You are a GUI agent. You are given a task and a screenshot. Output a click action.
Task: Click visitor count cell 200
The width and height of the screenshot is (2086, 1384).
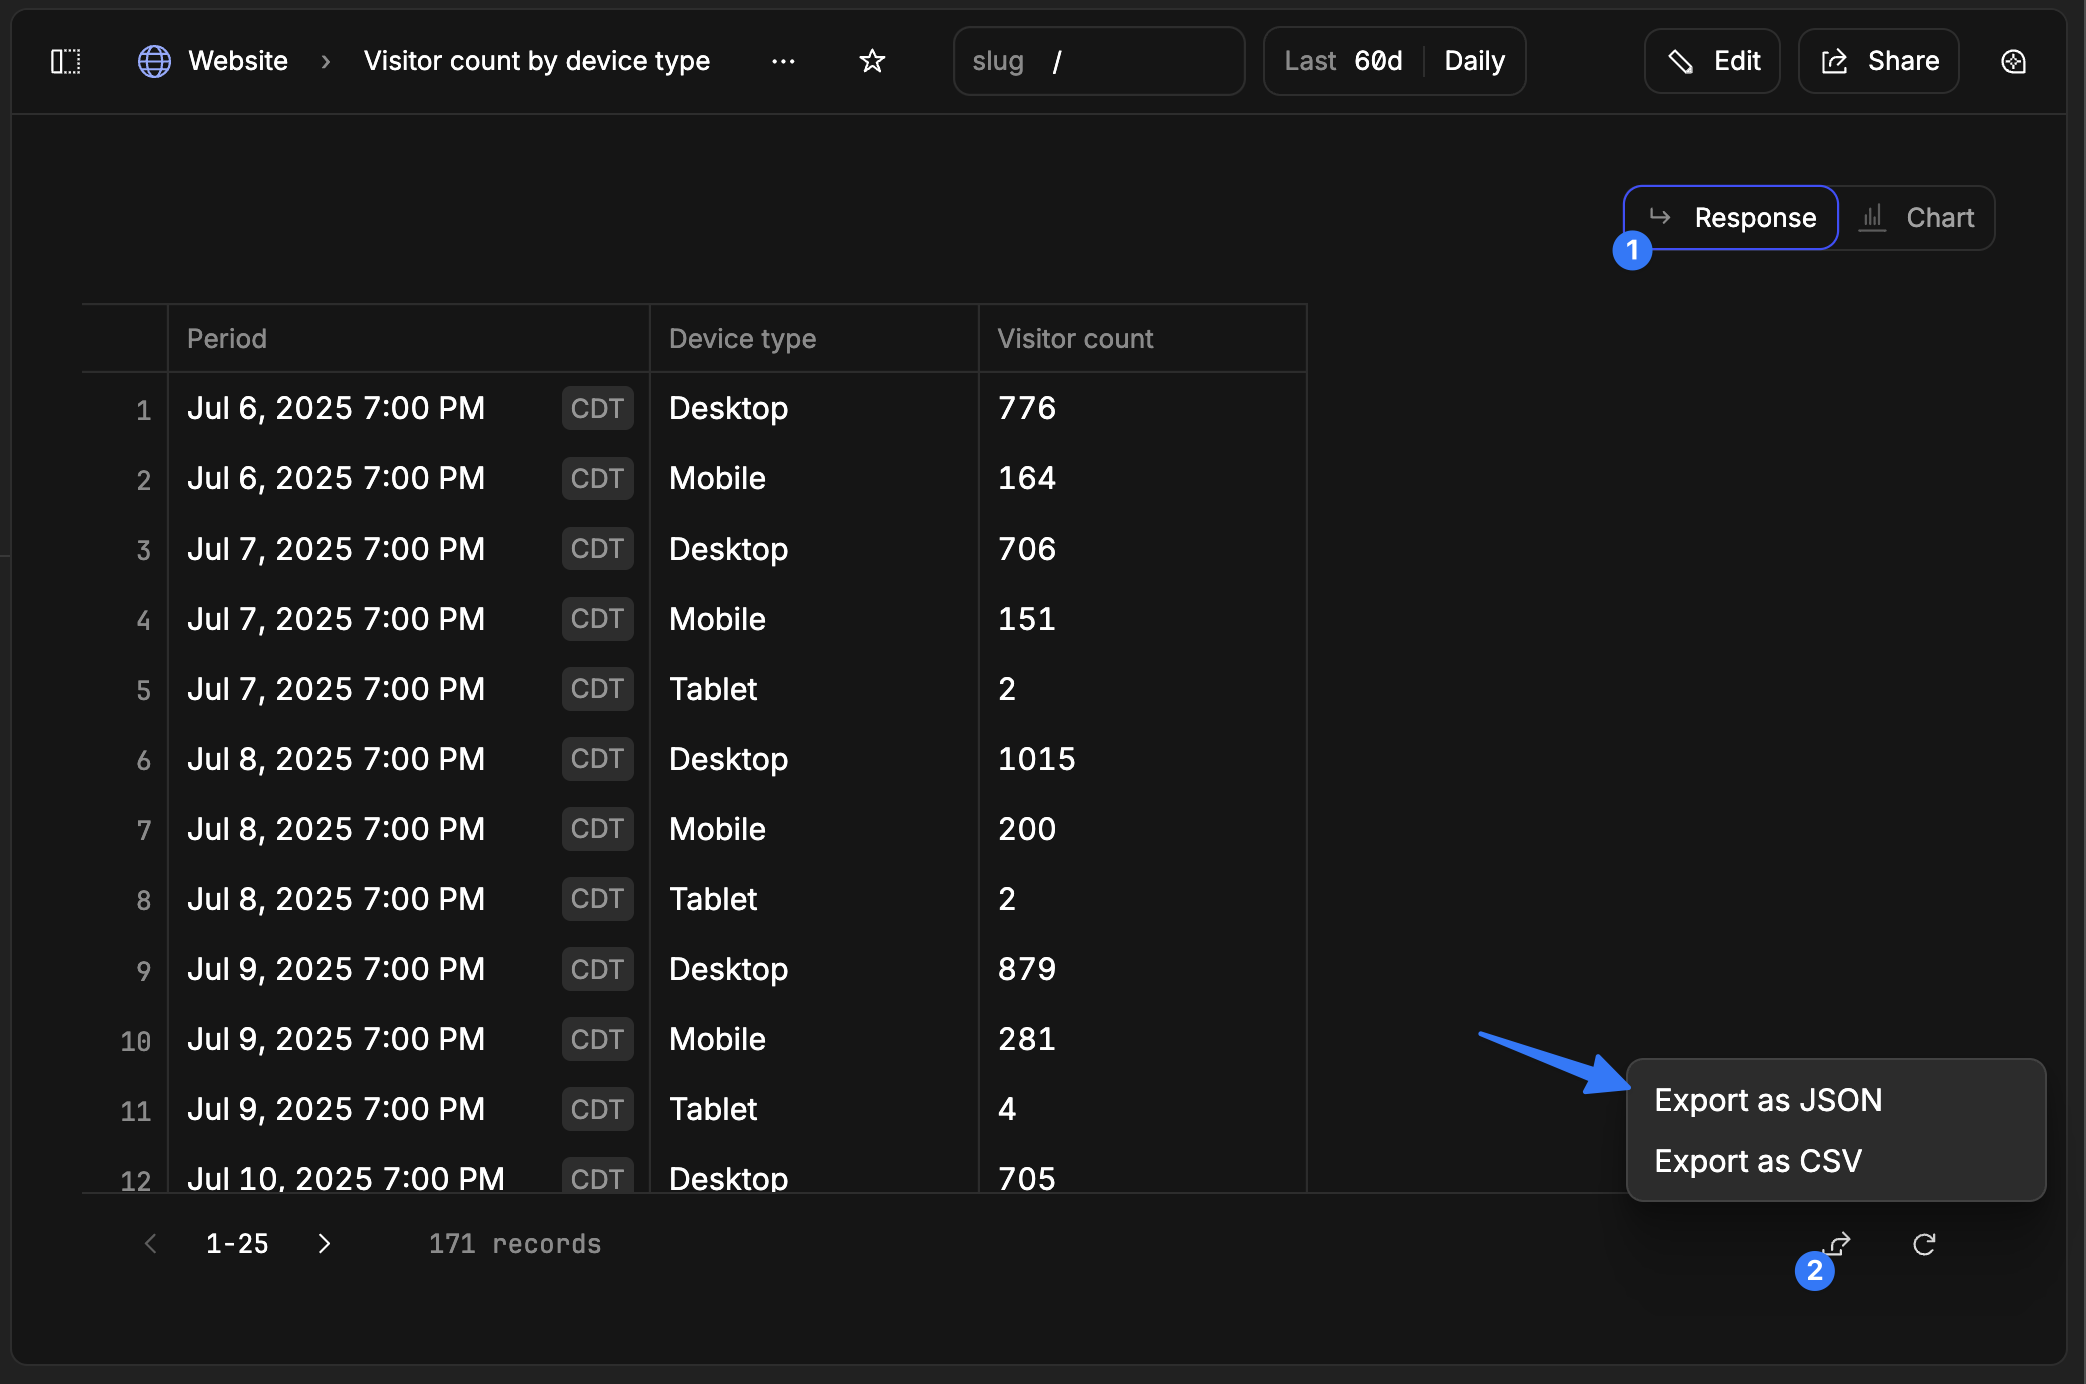1027,829
